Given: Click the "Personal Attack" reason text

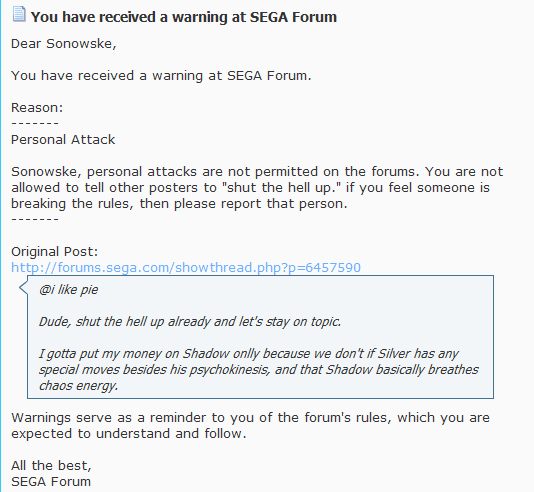Looking at the screenshot, I should (63, 140).
